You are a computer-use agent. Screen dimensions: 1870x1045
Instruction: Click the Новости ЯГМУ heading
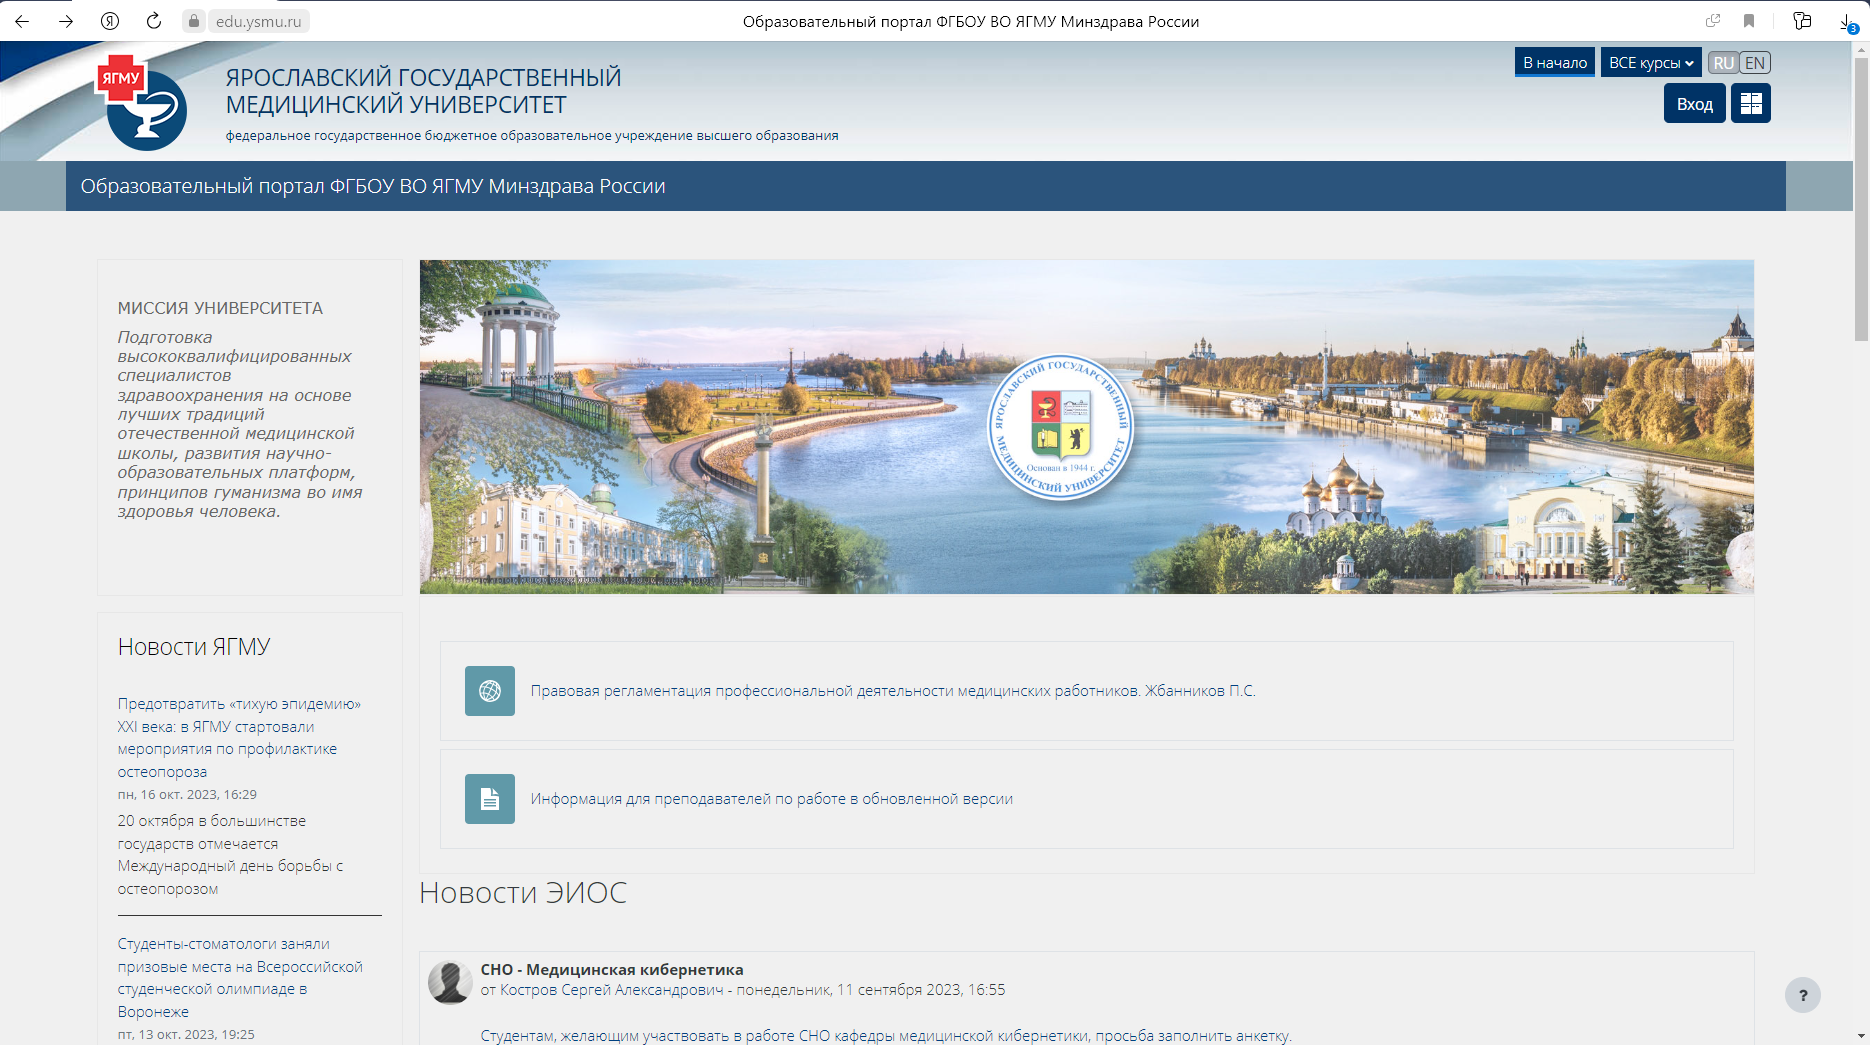point(194,647)
